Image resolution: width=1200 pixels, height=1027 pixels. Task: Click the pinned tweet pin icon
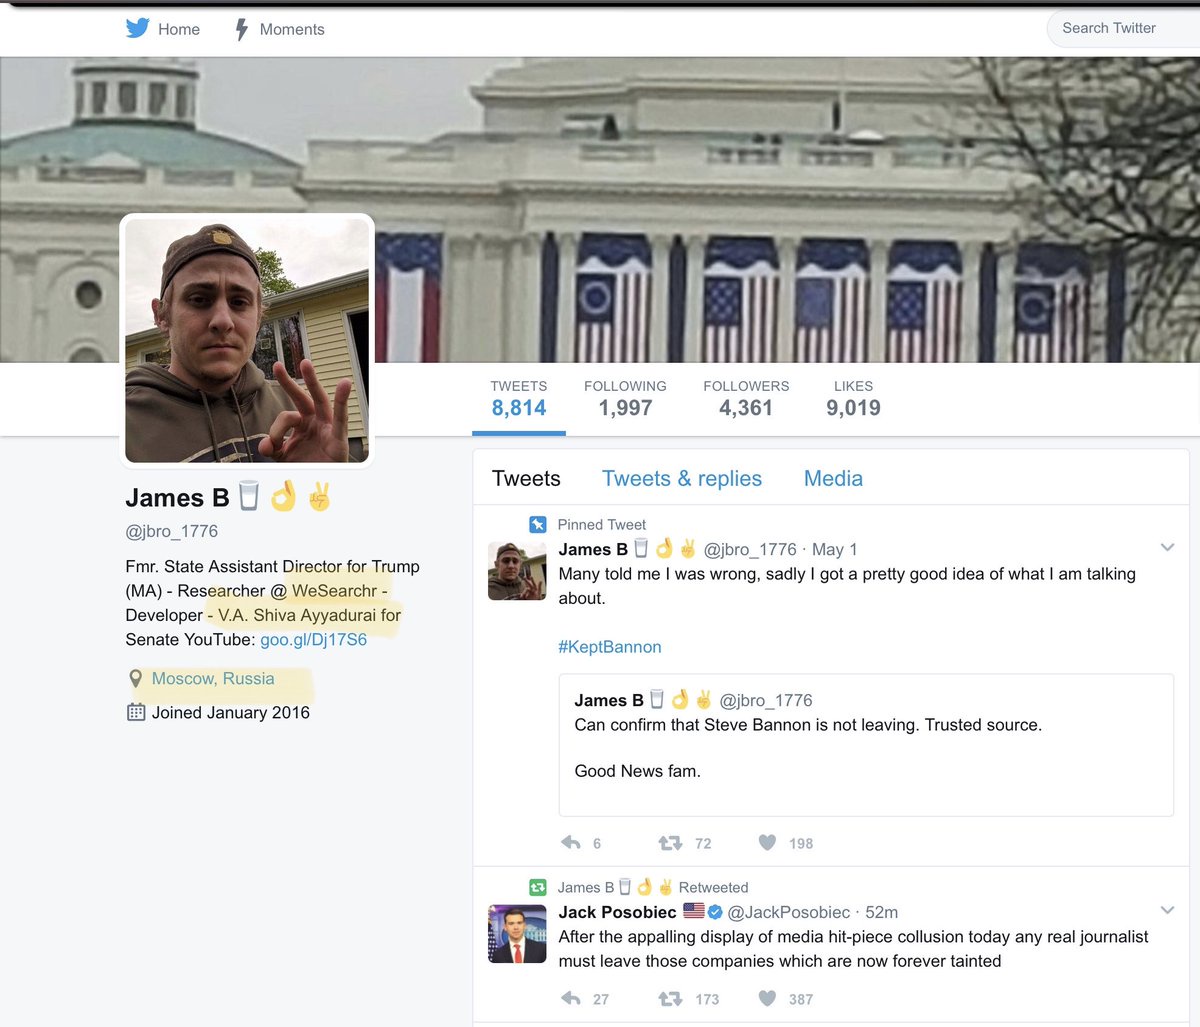coord(537,524)
